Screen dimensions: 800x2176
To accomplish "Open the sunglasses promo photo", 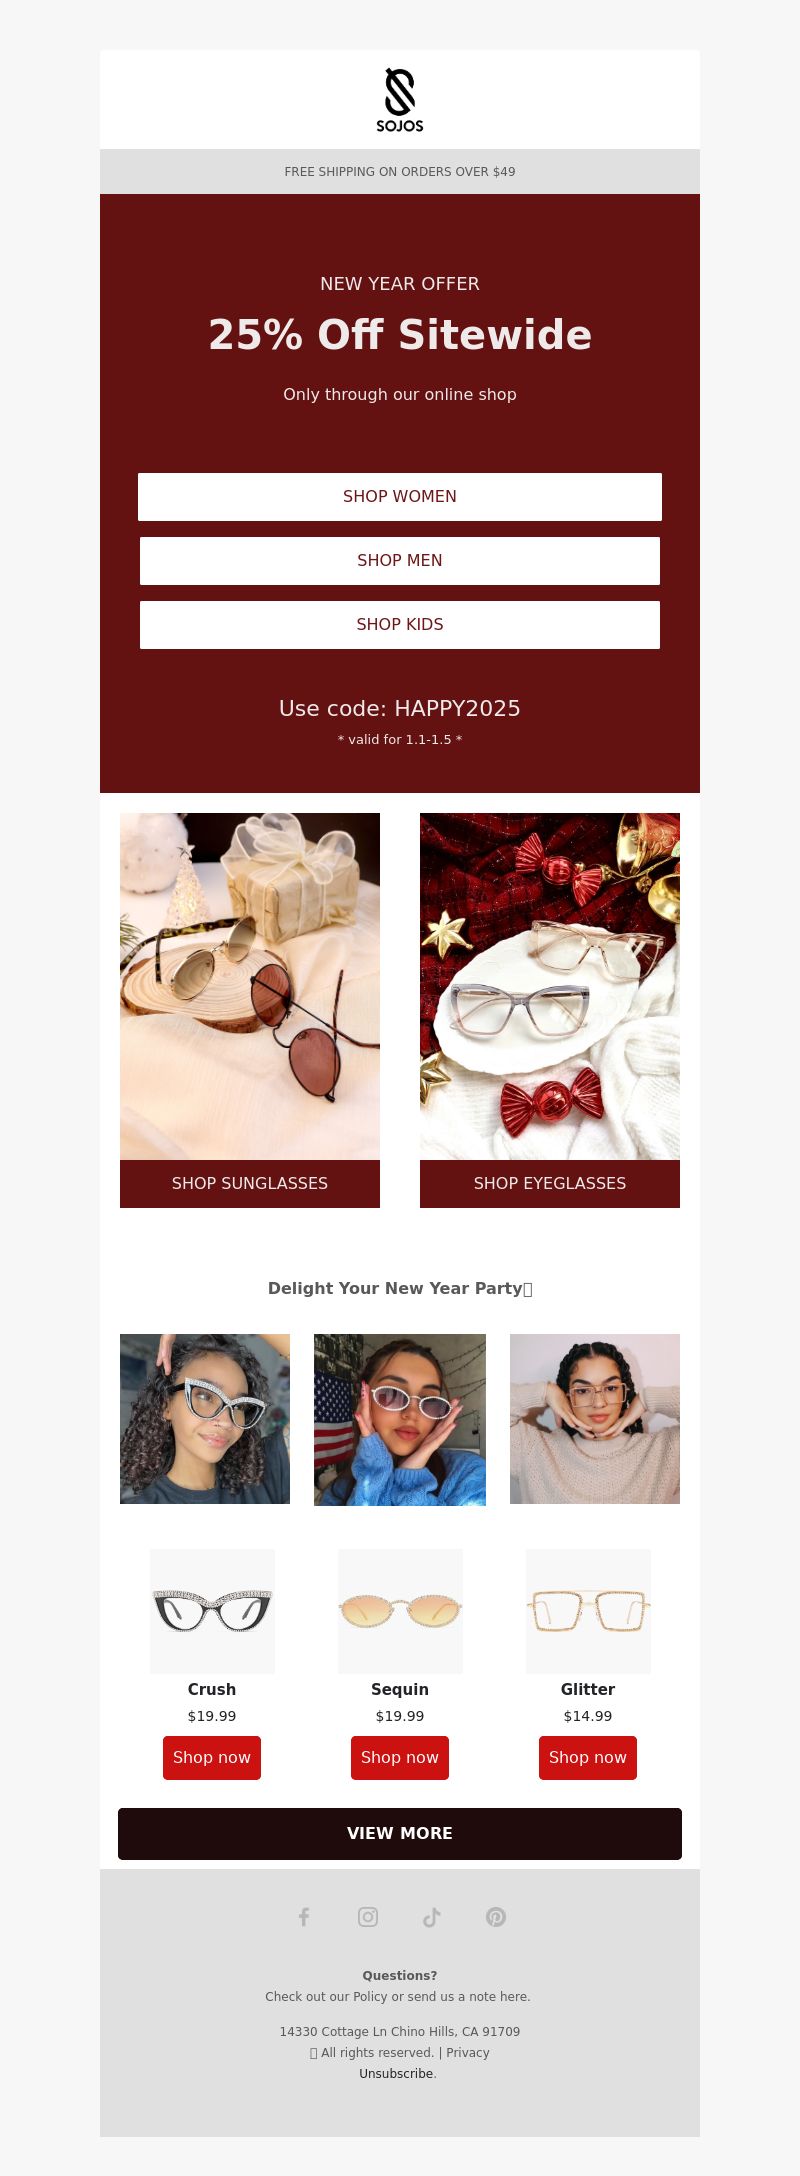I will pos(250,986).
